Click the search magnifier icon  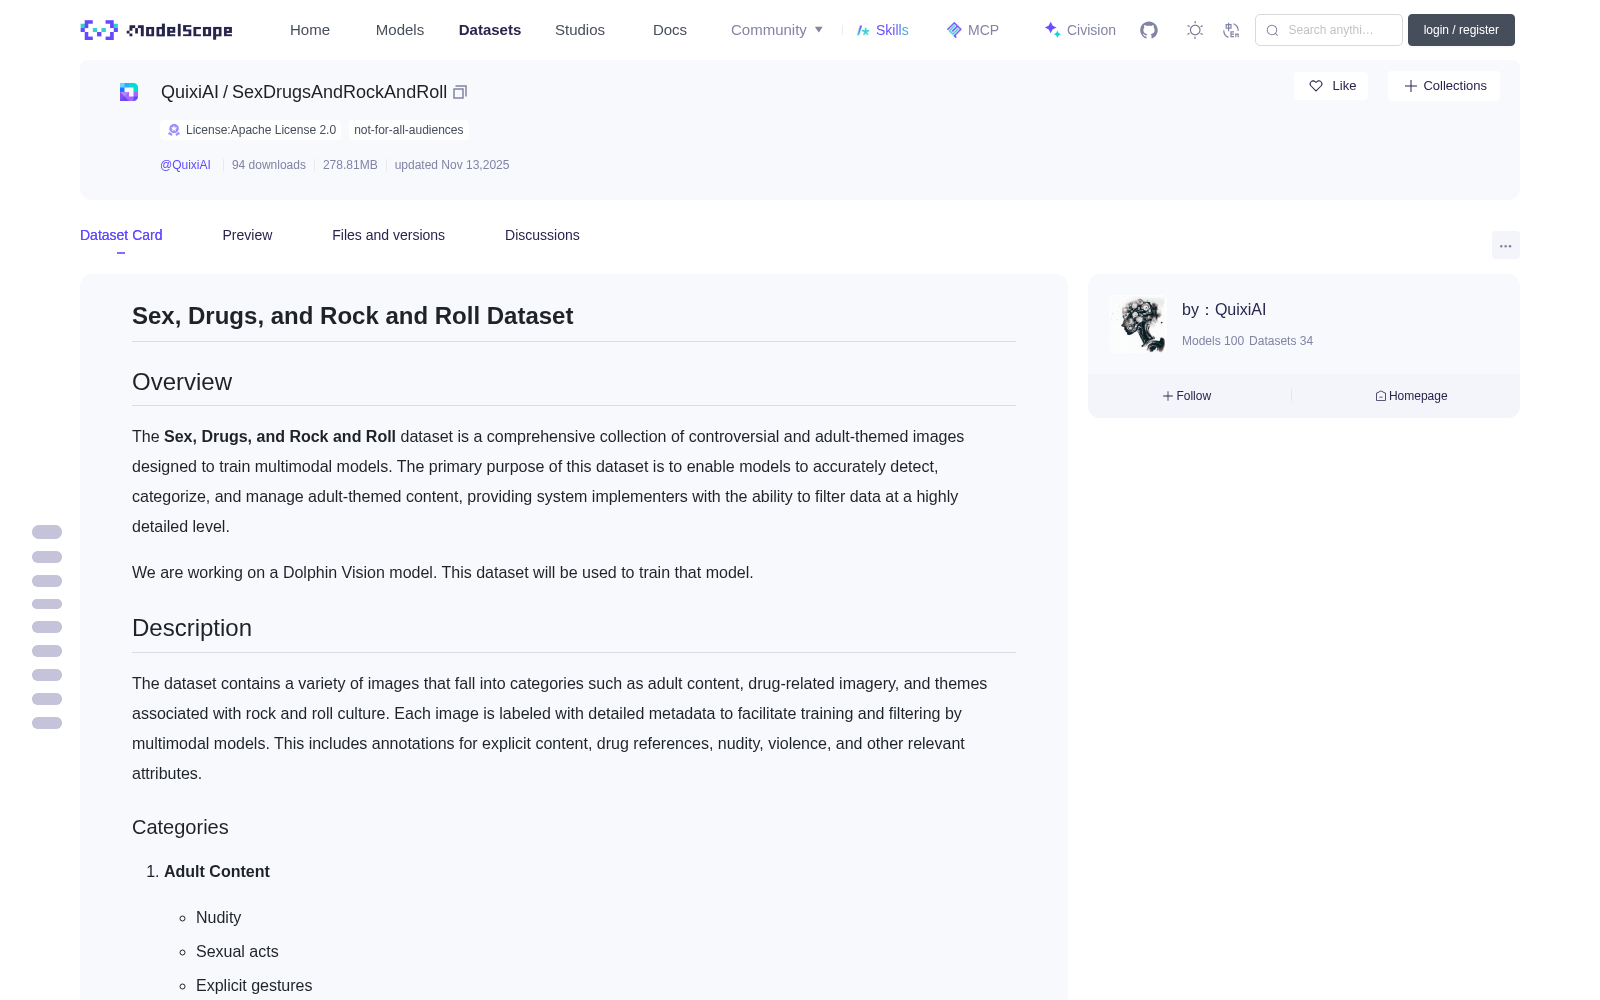(1272, 30)
